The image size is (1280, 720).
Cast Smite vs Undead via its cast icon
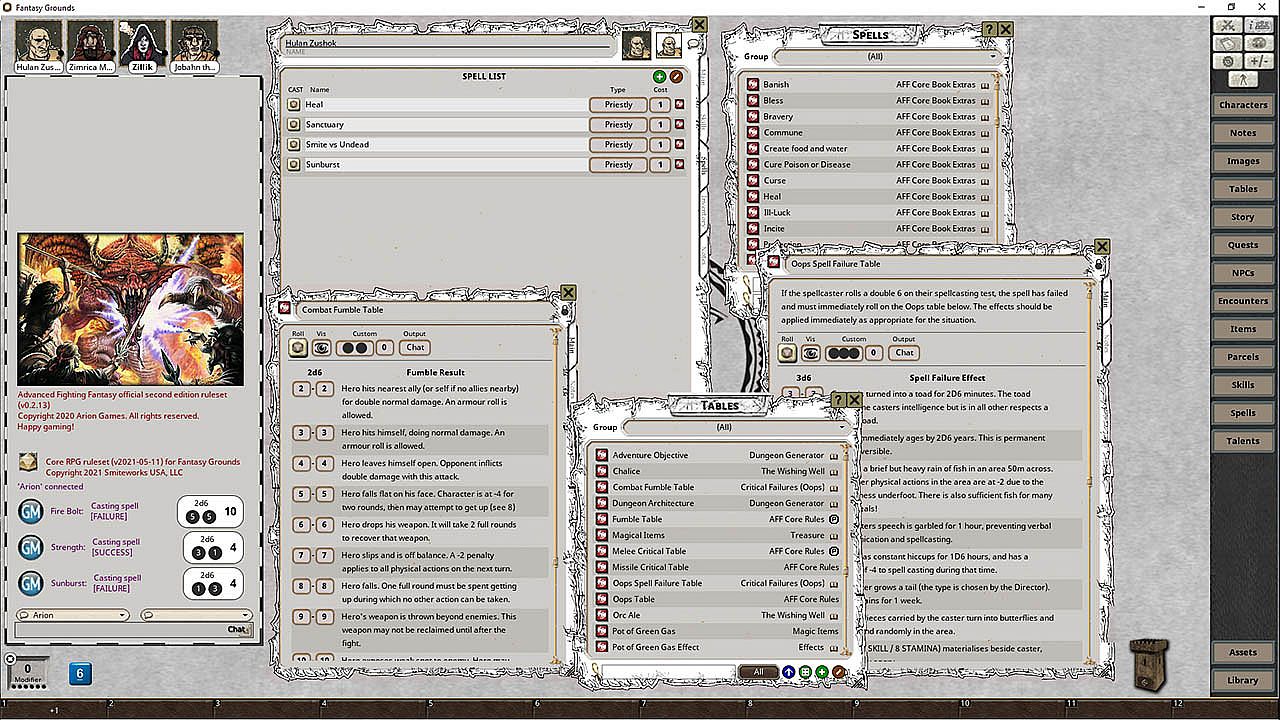coord(294,145)
